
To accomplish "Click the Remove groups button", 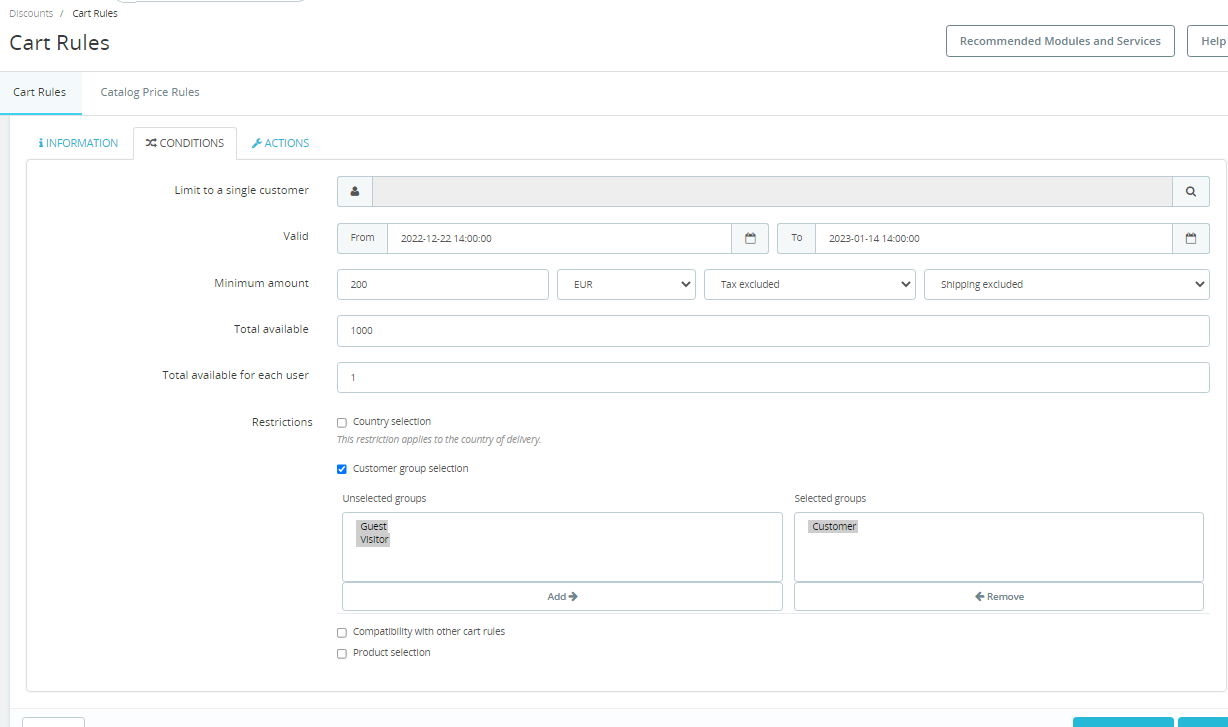I will [x=999, y=596].
